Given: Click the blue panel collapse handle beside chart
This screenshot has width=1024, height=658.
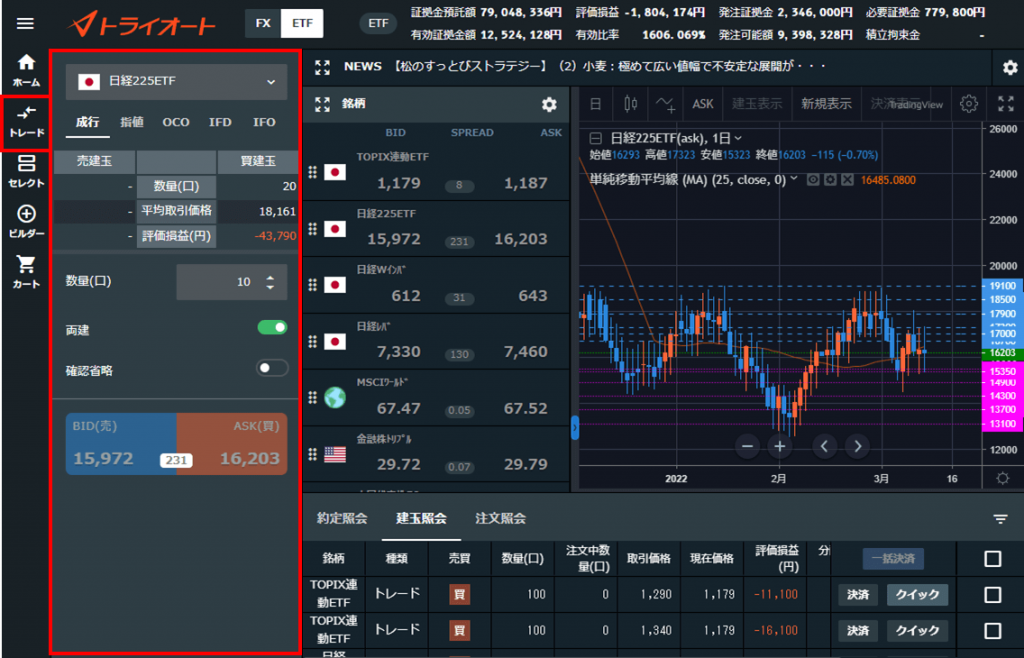Looking at the screenshot, I should (x=575, y=428).
